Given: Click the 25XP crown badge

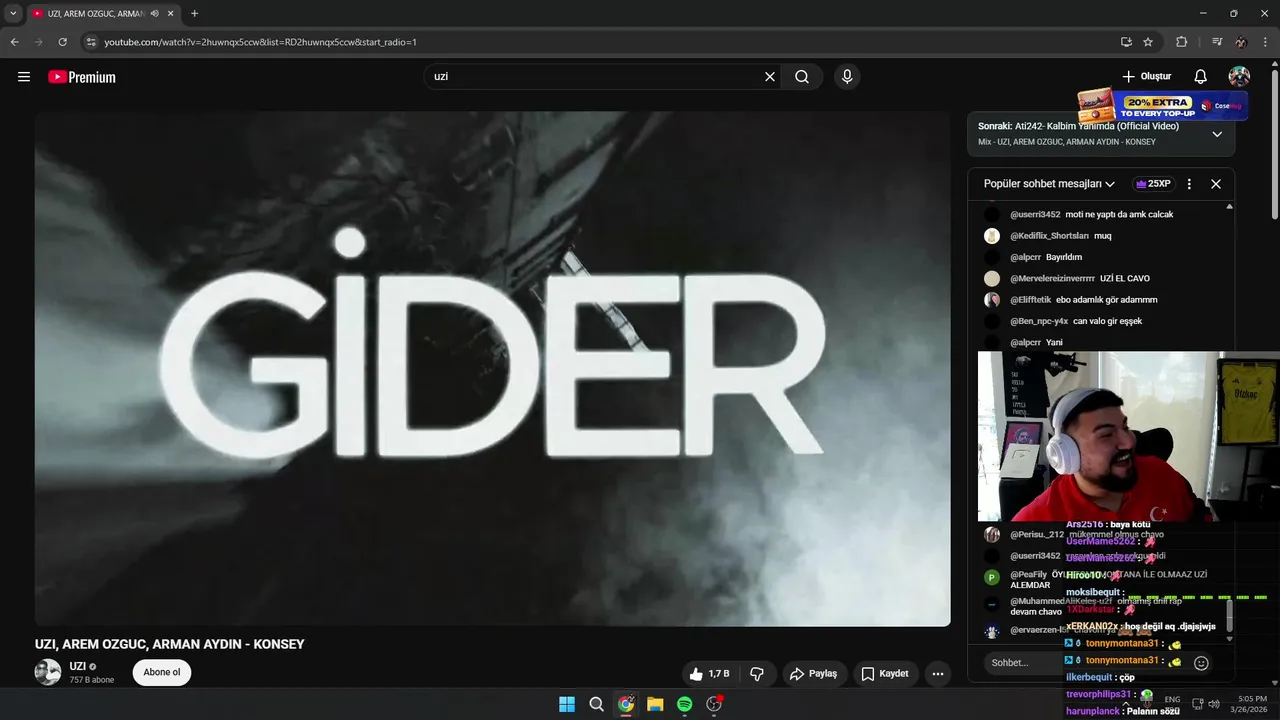Looking at the screenshot, I should [x=1152, y=184].
